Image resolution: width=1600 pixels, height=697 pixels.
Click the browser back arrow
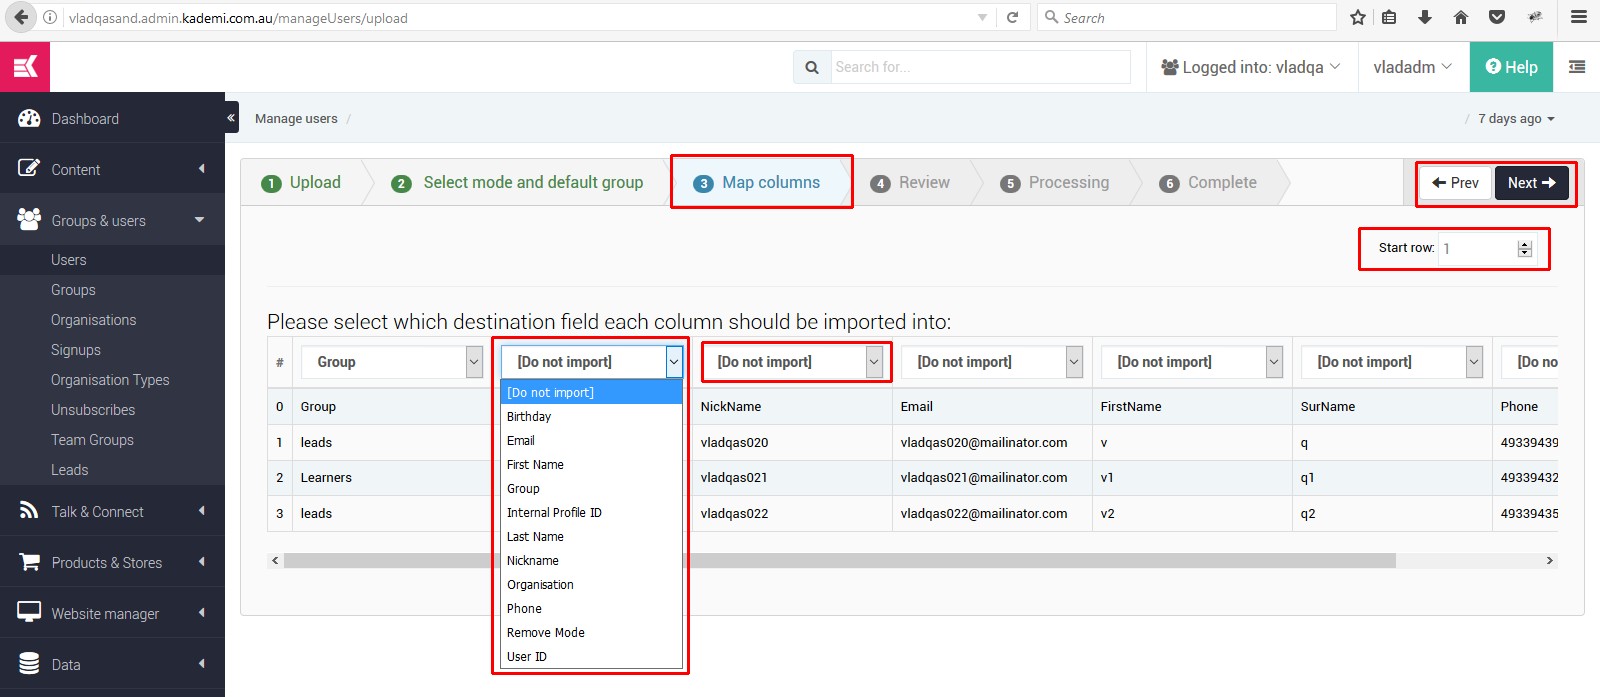click(x=21, y=17)
